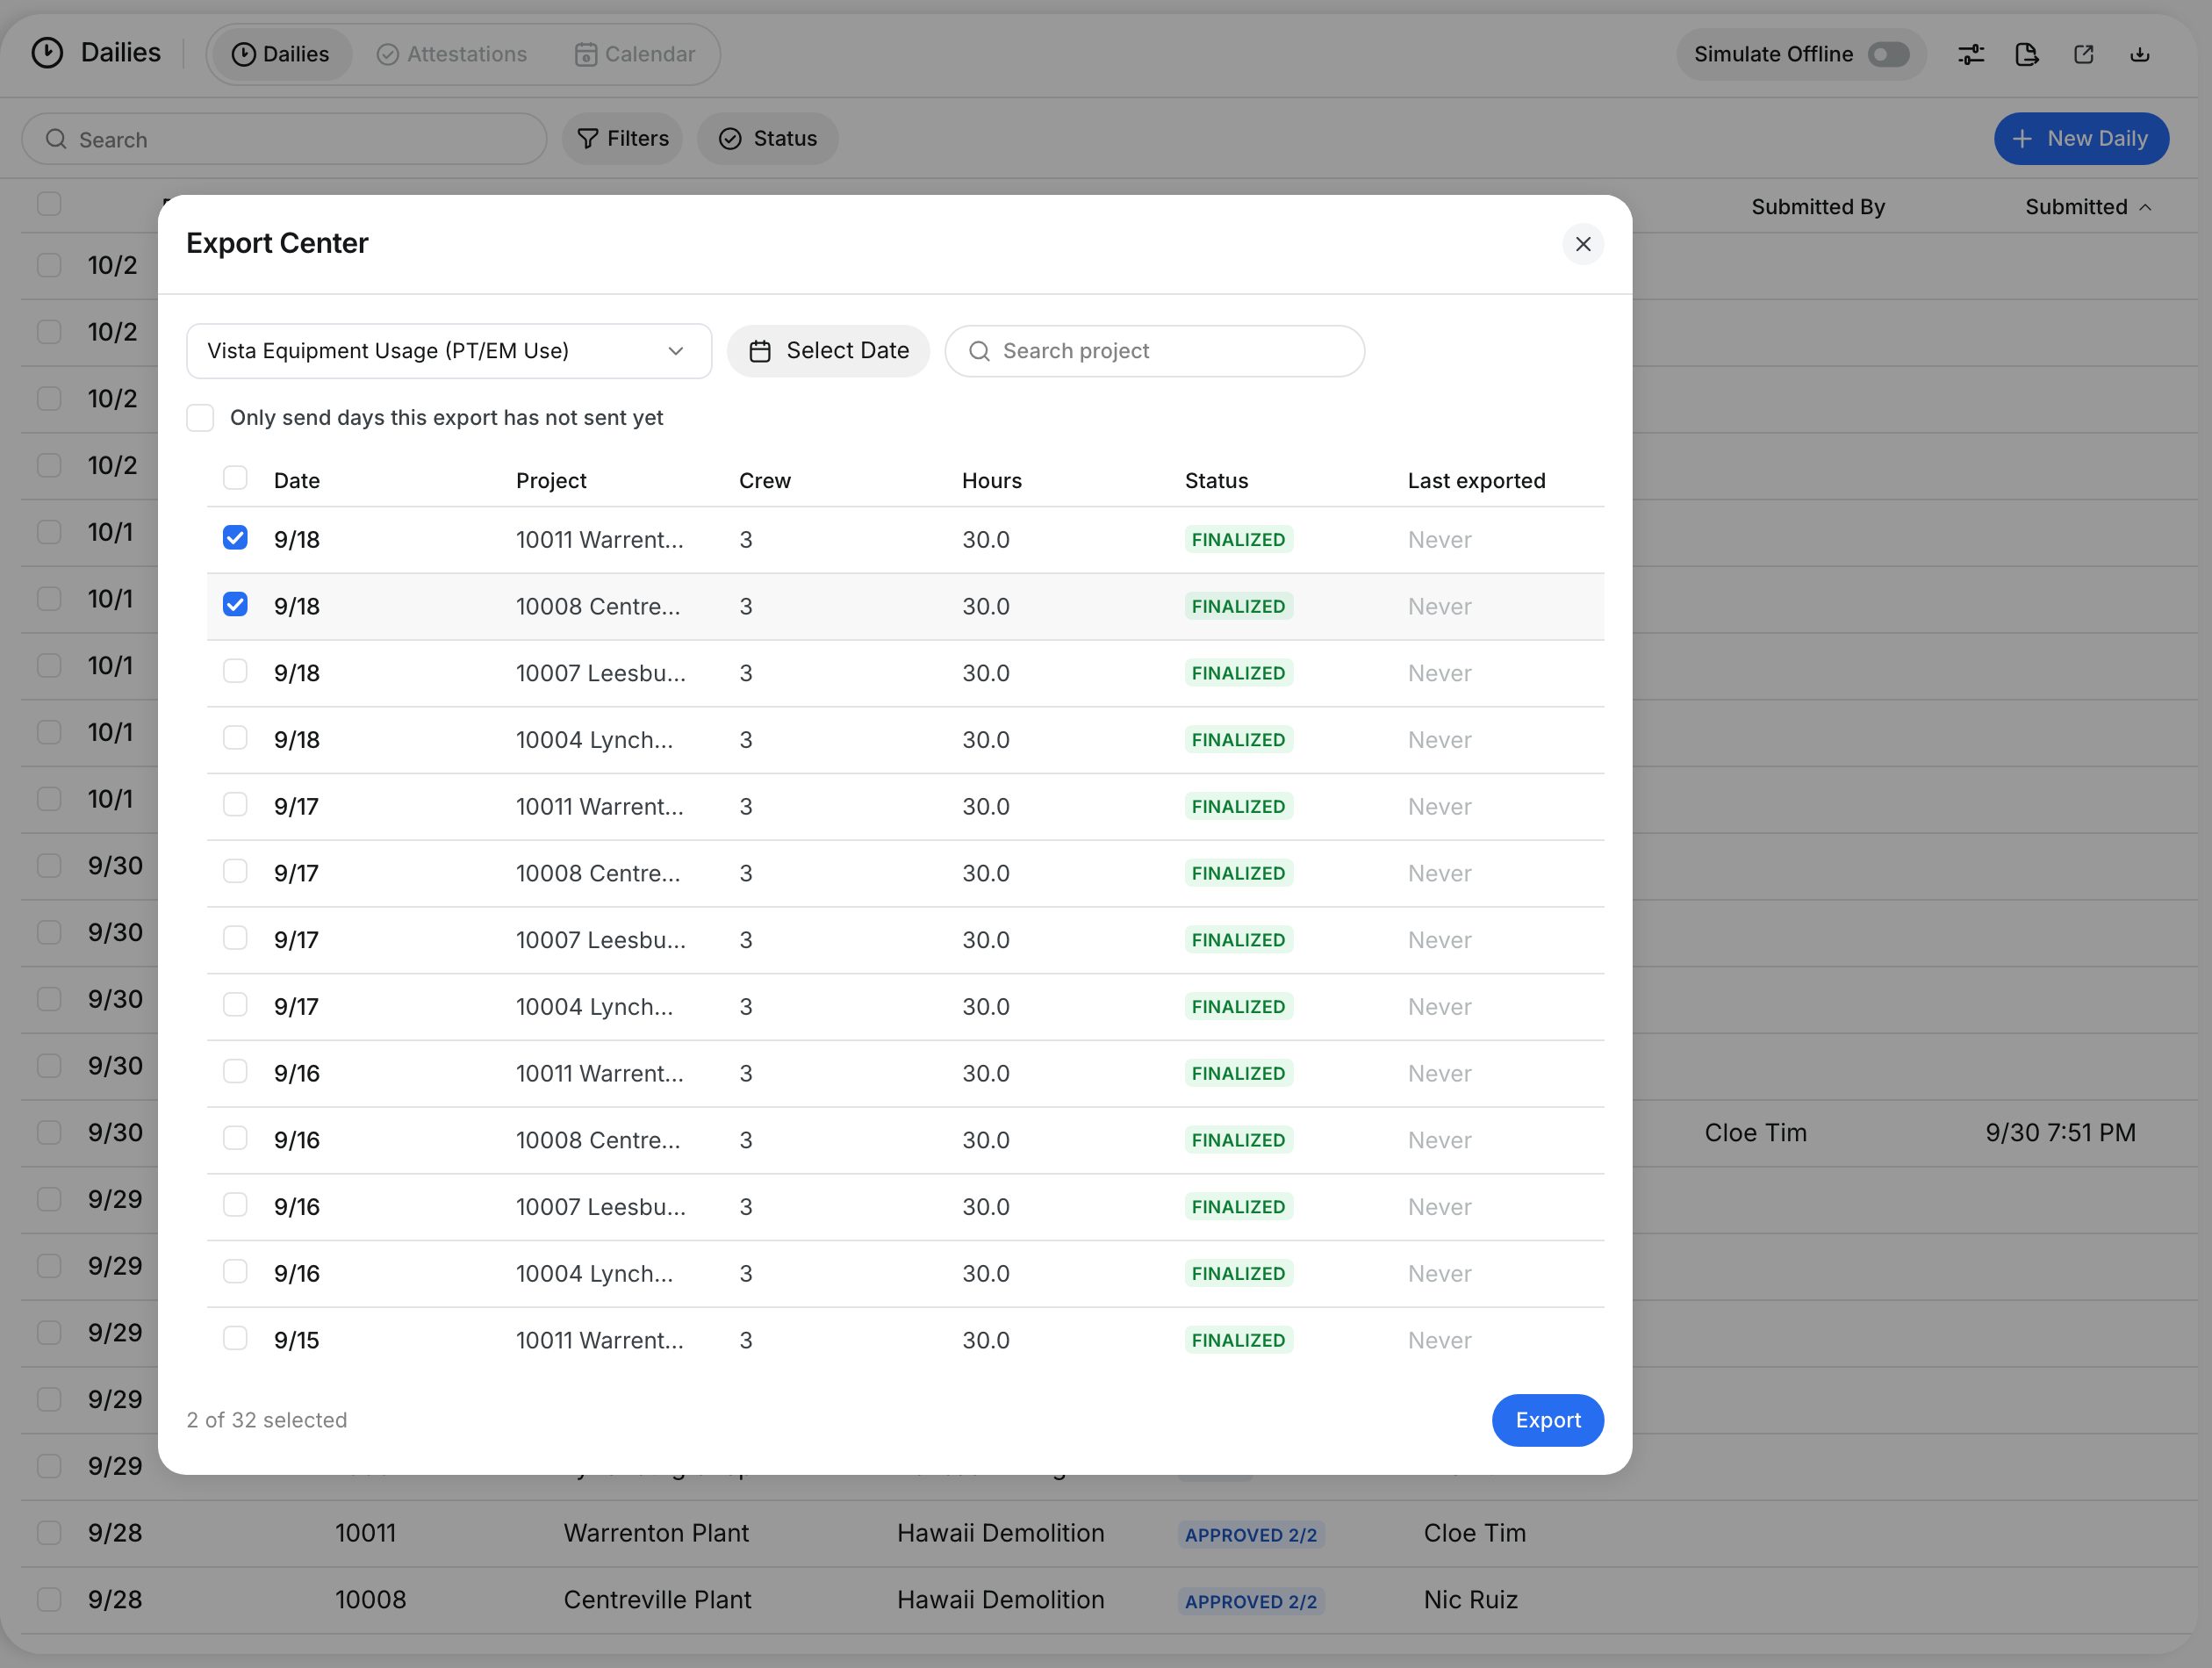Click the Dailies clock logo icon
The width and height of the screenshot is (2212, 1668).
(x=47, y=53)
